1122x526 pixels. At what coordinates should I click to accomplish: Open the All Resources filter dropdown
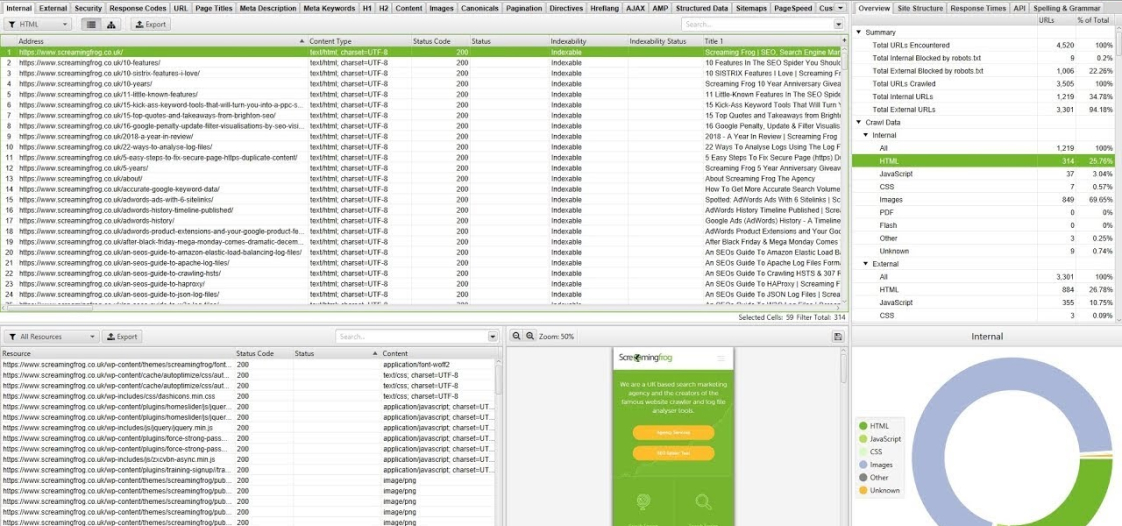(x=51, y=336)
